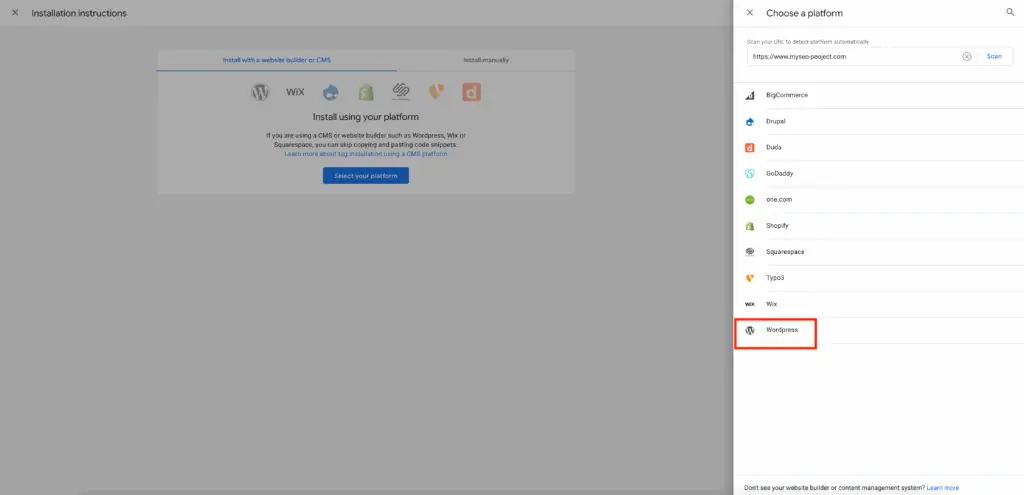The height and width of the screenshot is (495, 1024).
Task: Select the Shopify logo in platform list
Action: click(750, 226)
